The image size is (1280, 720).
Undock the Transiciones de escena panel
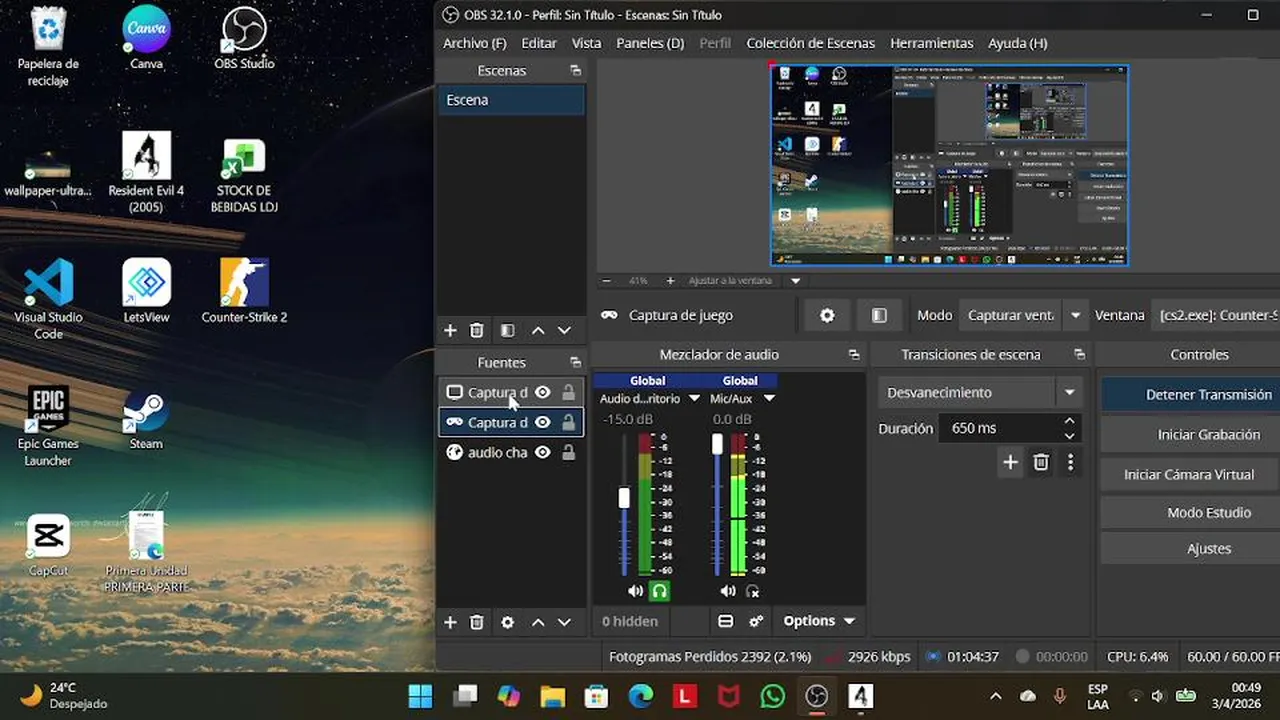(x=1079, y=354)
